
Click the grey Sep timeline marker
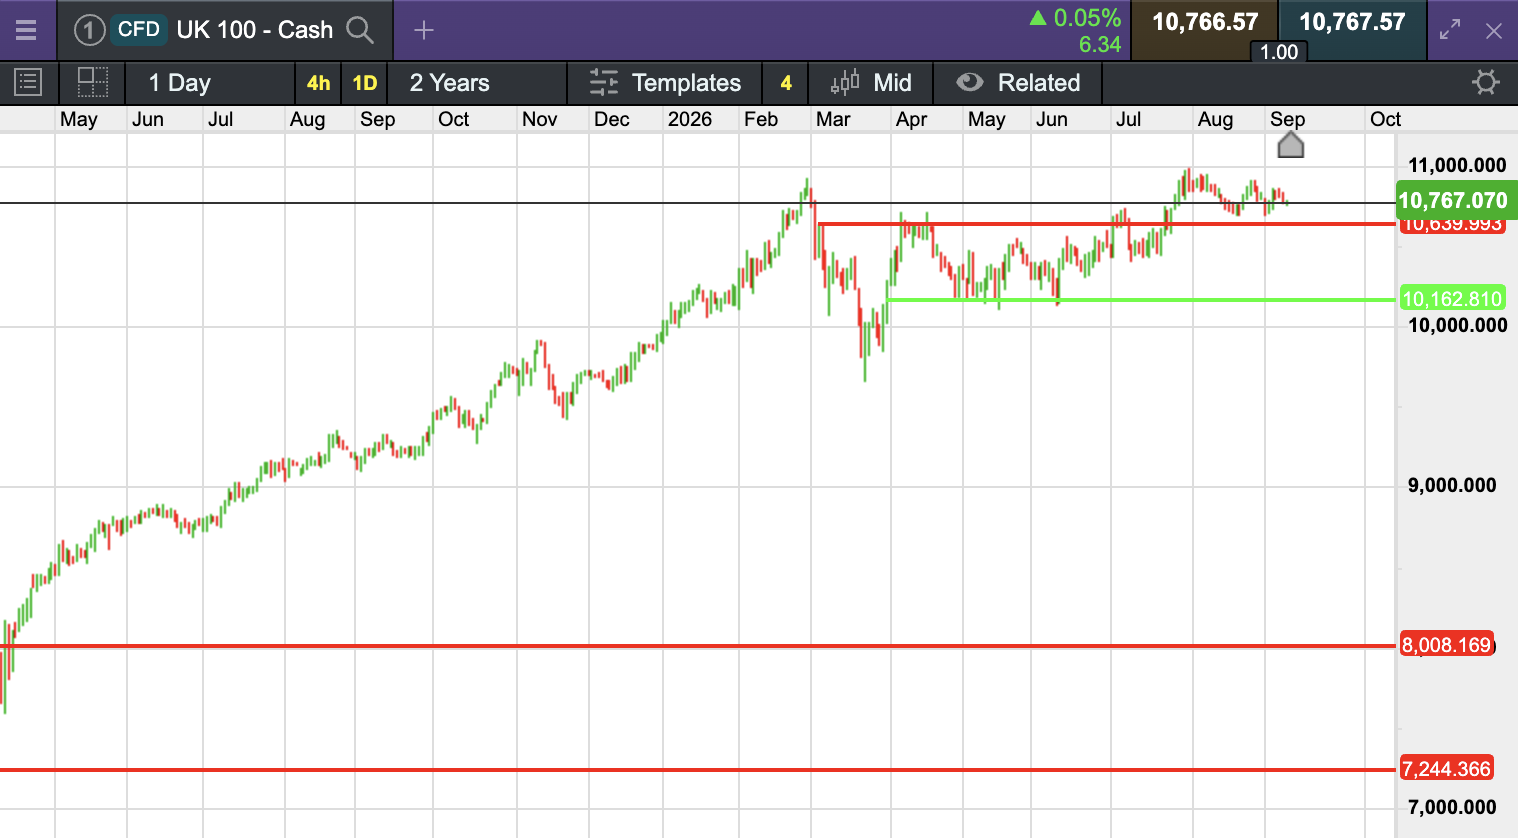click(1291, 146)
